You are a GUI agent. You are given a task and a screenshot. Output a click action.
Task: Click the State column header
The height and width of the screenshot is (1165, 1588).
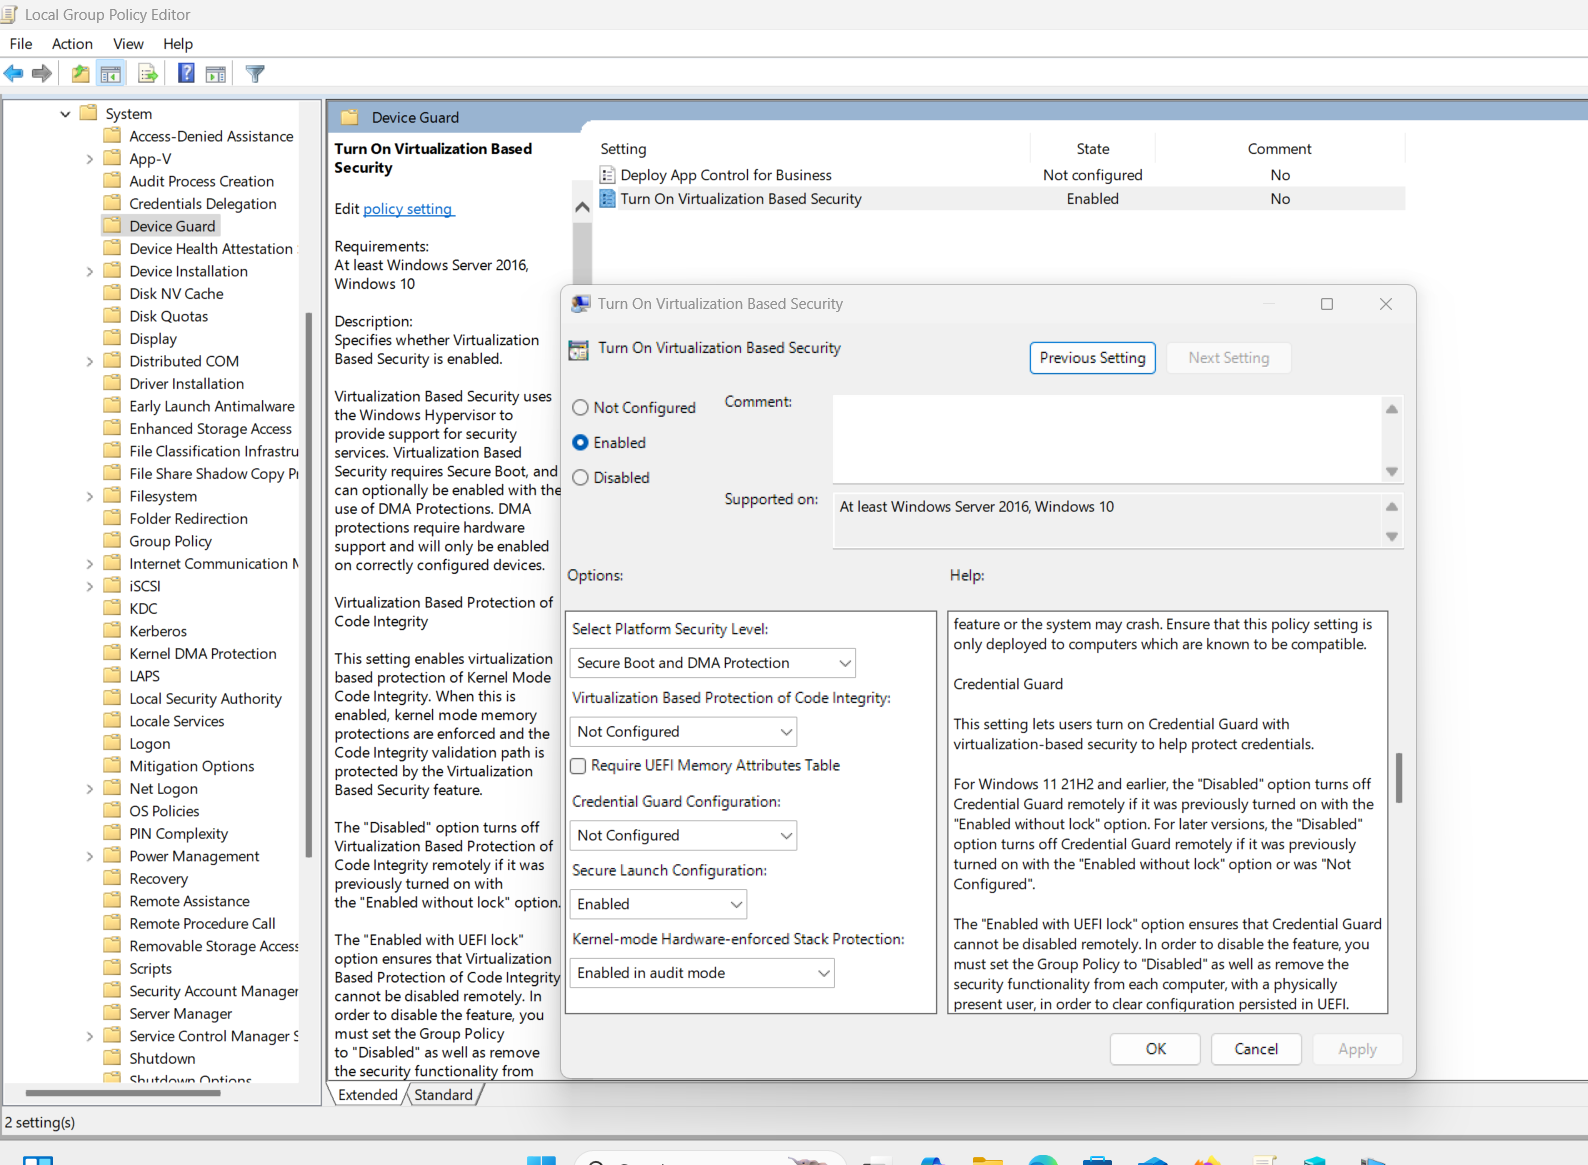(x=1092, y=149)
